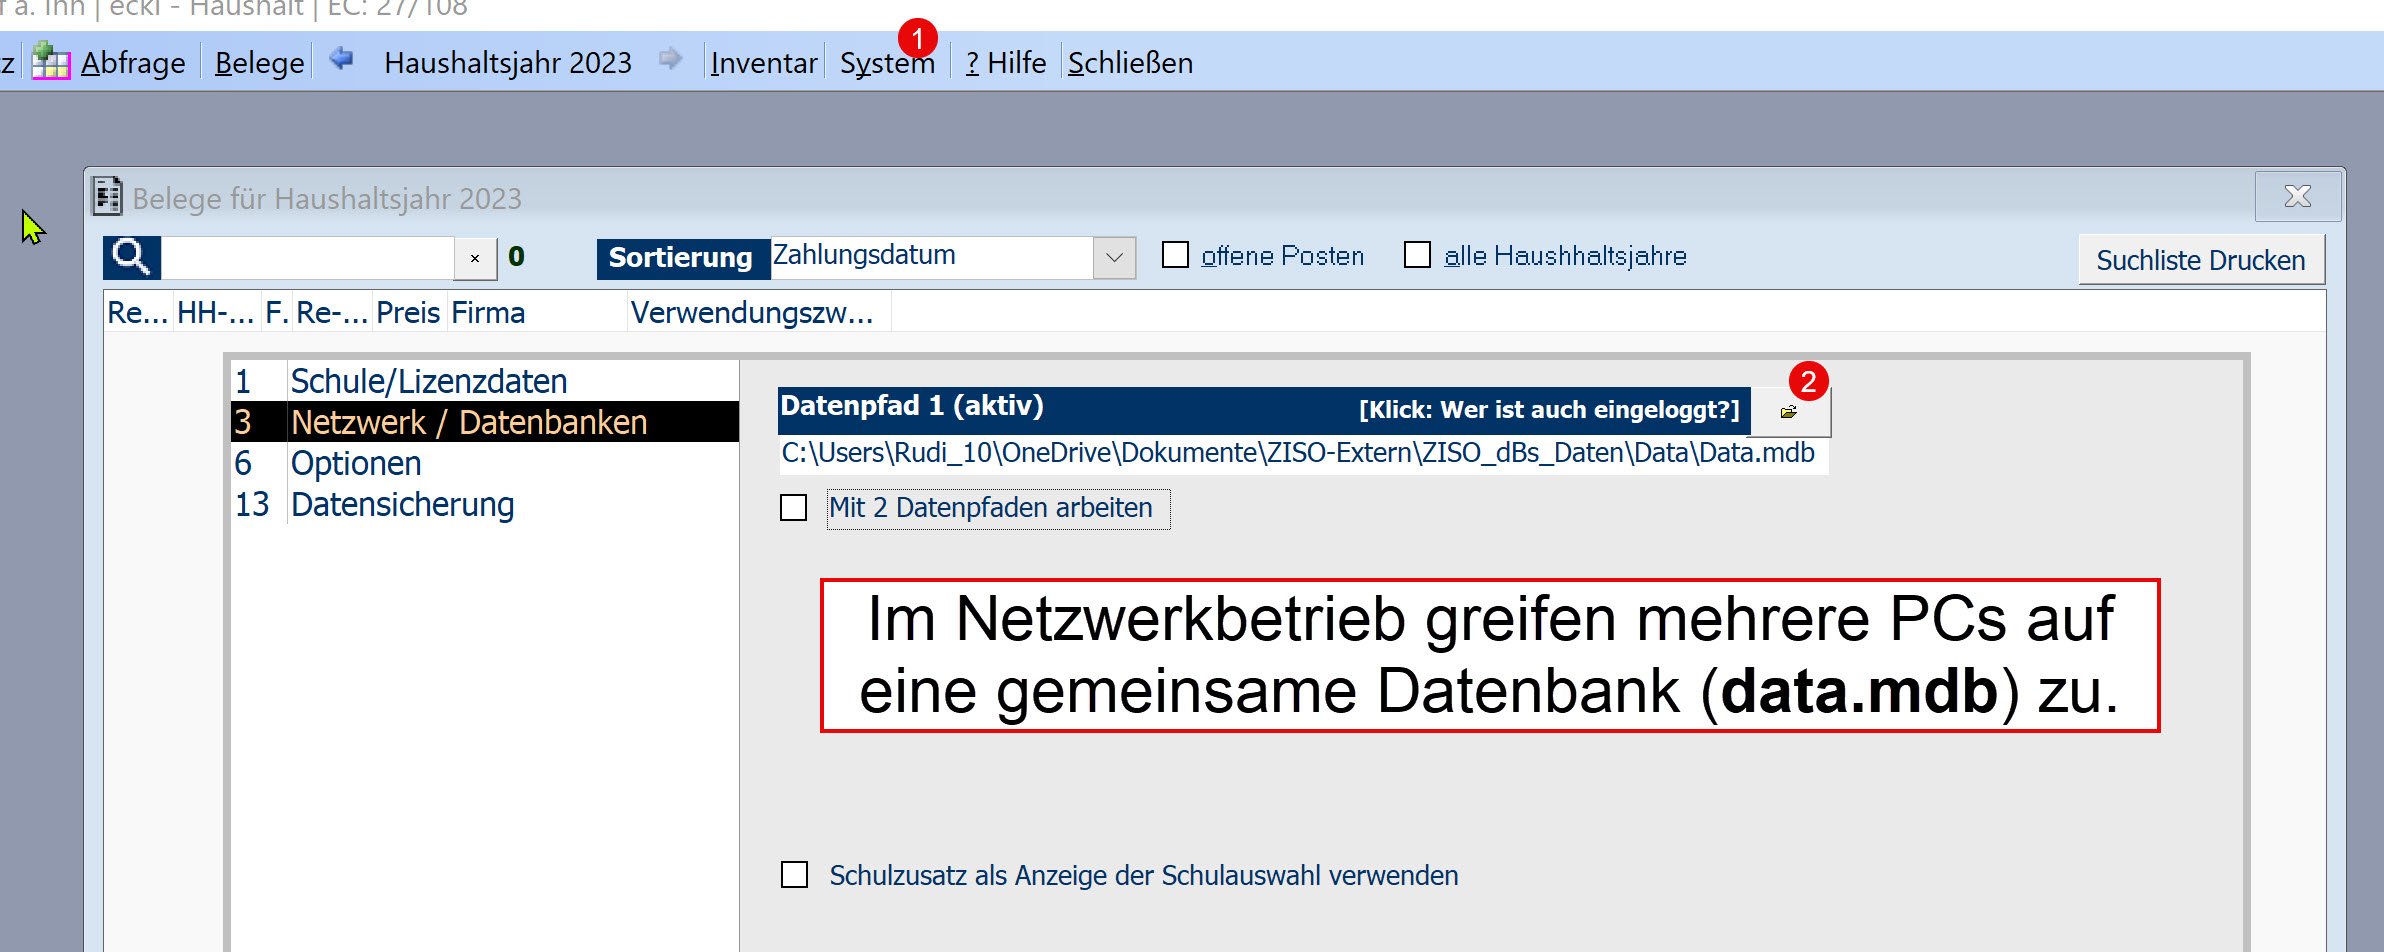The height and width of the screenshot is (952, 2384).
Task: Select Netzwerk / Datenbanken in settings list
Action: click(x=485, y=422)
